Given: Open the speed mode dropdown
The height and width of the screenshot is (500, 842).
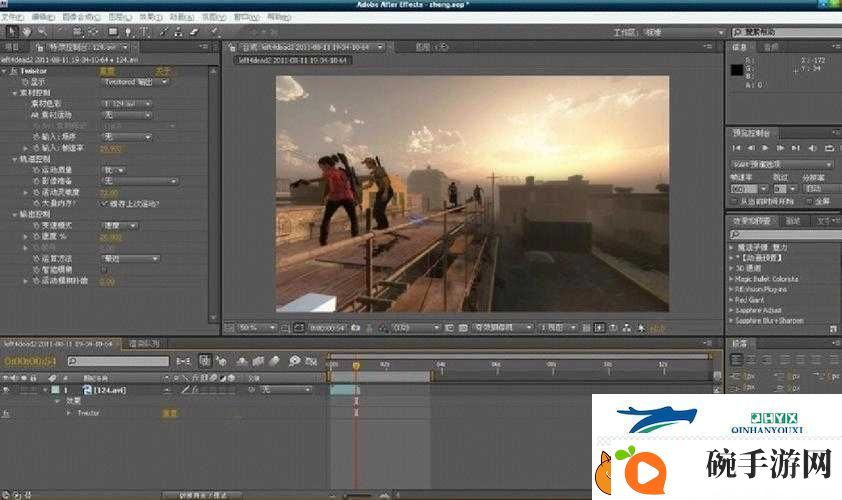Looking at the screenshot, I should click(x=120, y=226).
